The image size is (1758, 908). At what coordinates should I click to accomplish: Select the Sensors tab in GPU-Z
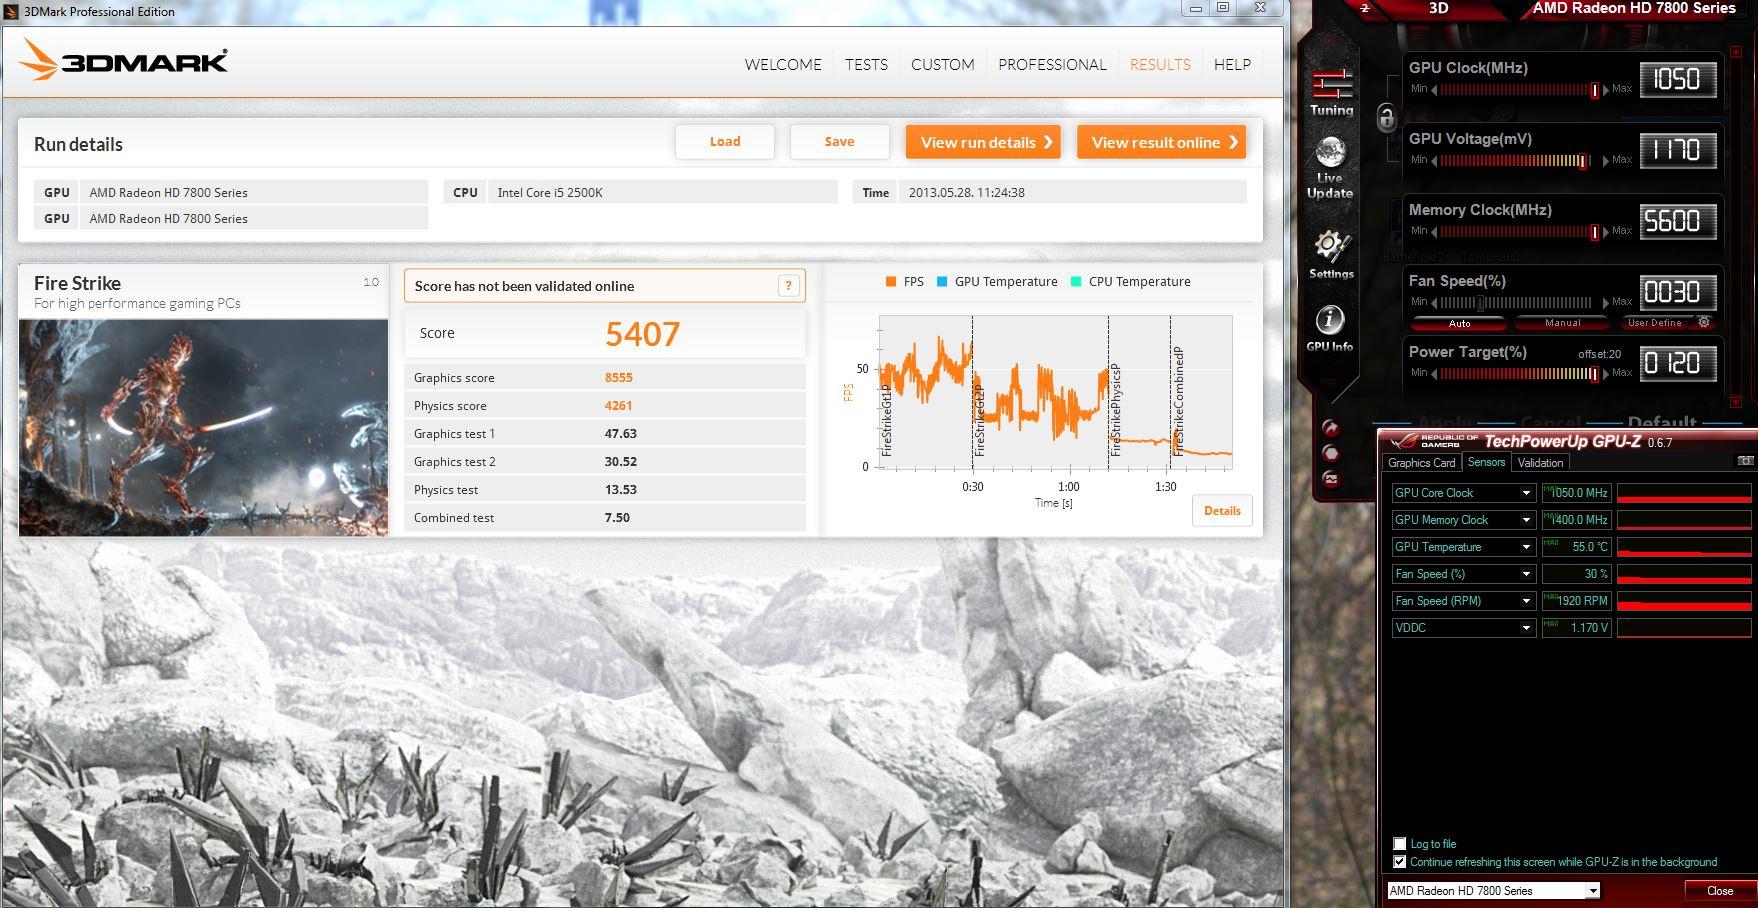[x=1486, y=462]
